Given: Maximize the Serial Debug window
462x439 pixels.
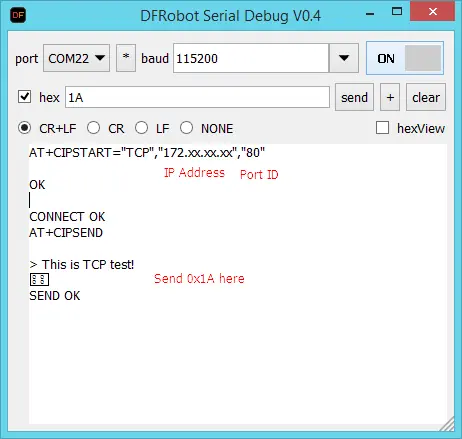Looking at the screenshot, I should tap(397, 12).
